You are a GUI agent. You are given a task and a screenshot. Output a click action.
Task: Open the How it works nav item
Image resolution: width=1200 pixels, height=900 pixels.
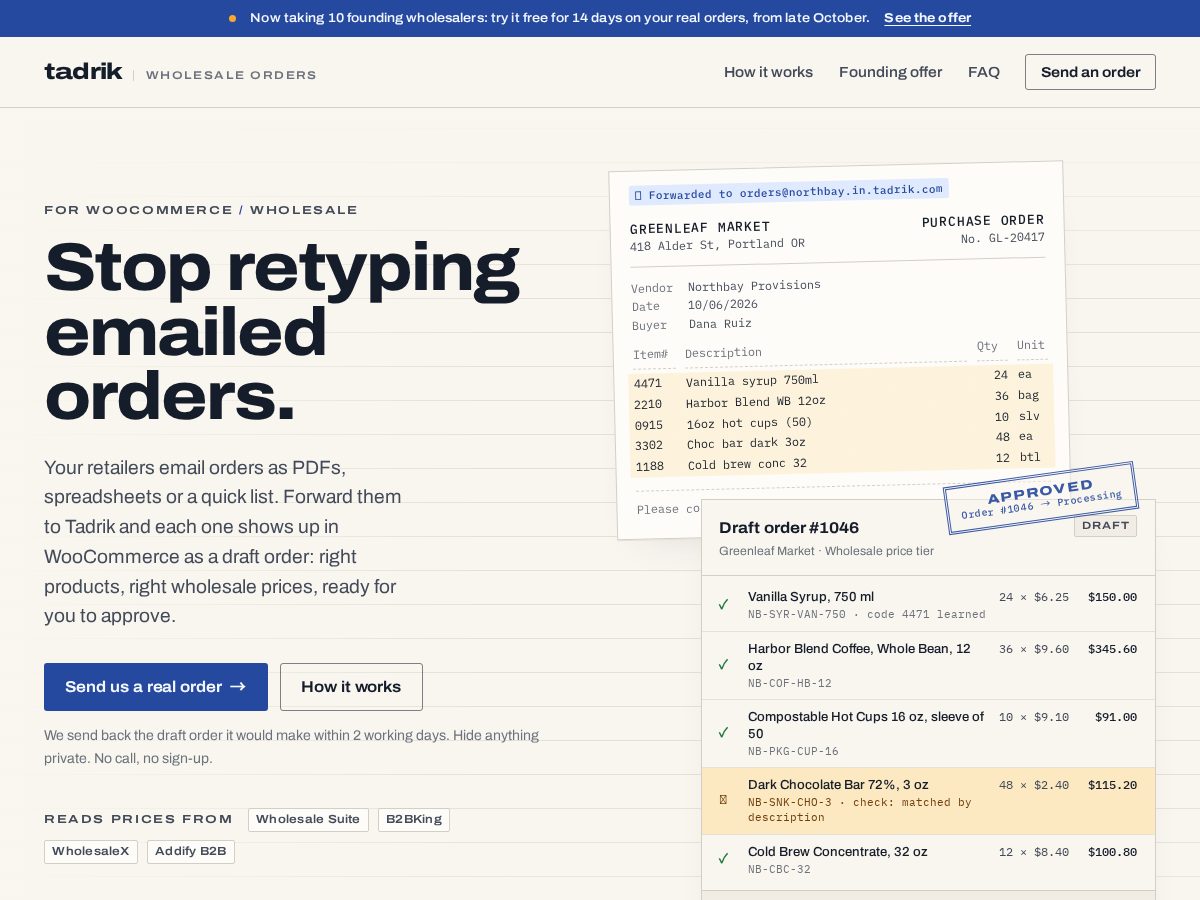pyautogui.click(x=768, y=72)
